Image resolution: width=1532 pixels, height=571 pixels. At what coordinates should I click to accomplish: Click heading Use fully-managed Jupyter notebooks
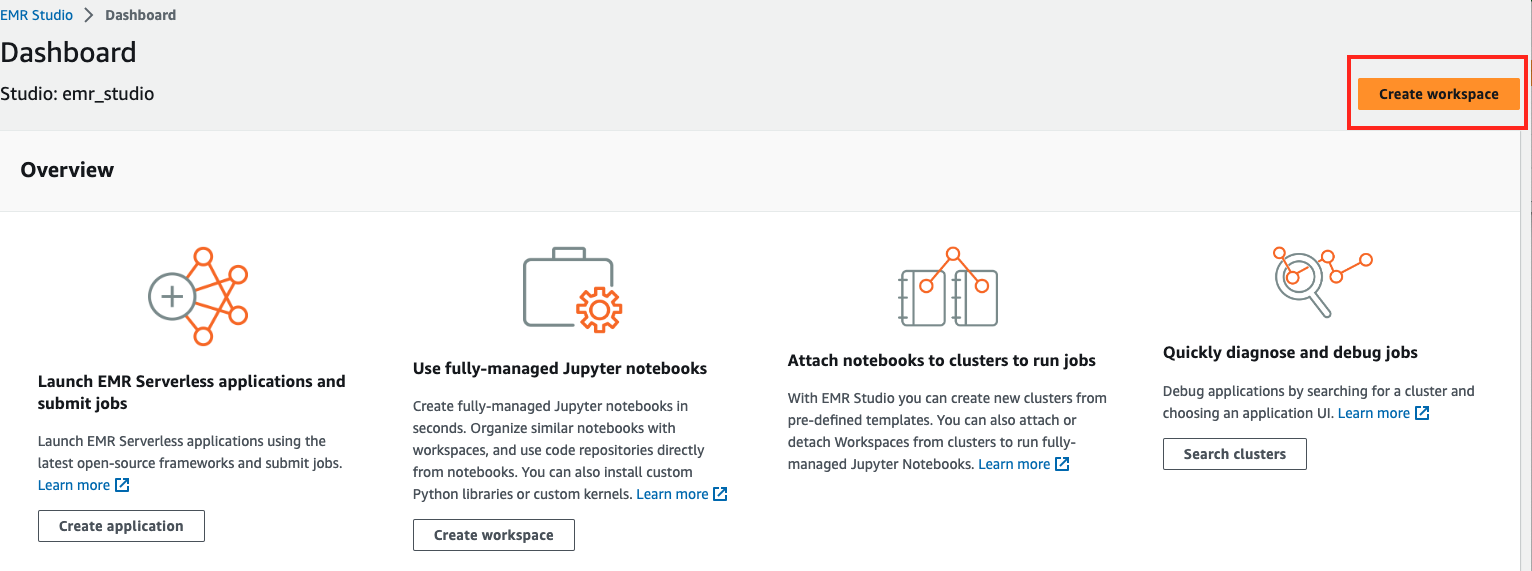coord(560,369)
